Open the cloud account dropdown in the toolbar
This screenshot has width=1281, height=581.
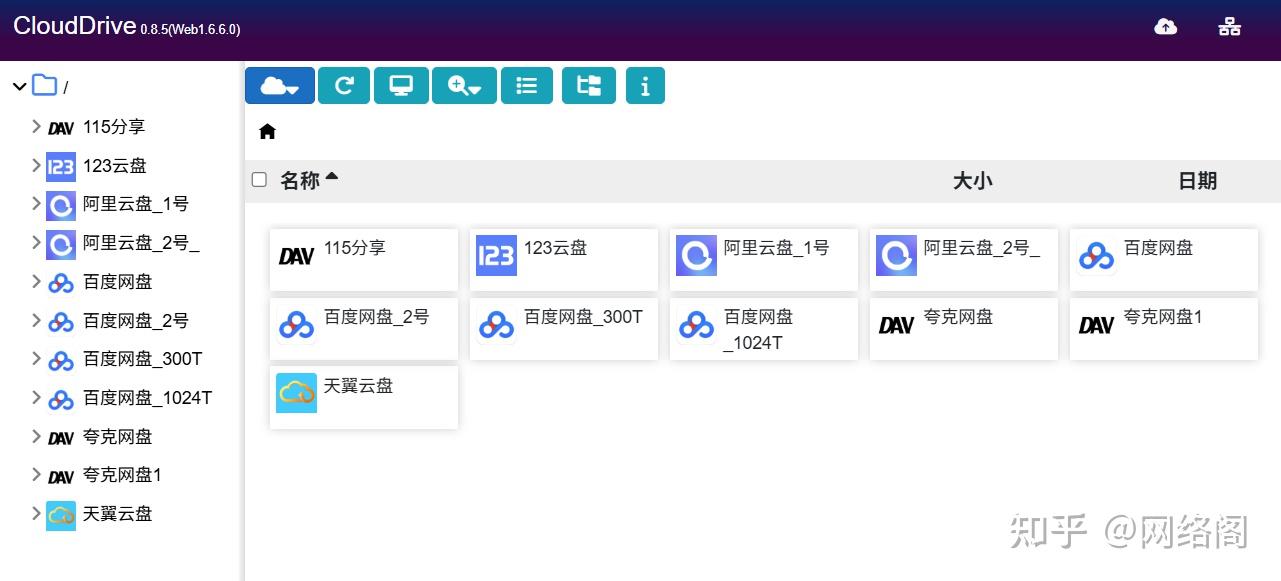click(279, 86)
